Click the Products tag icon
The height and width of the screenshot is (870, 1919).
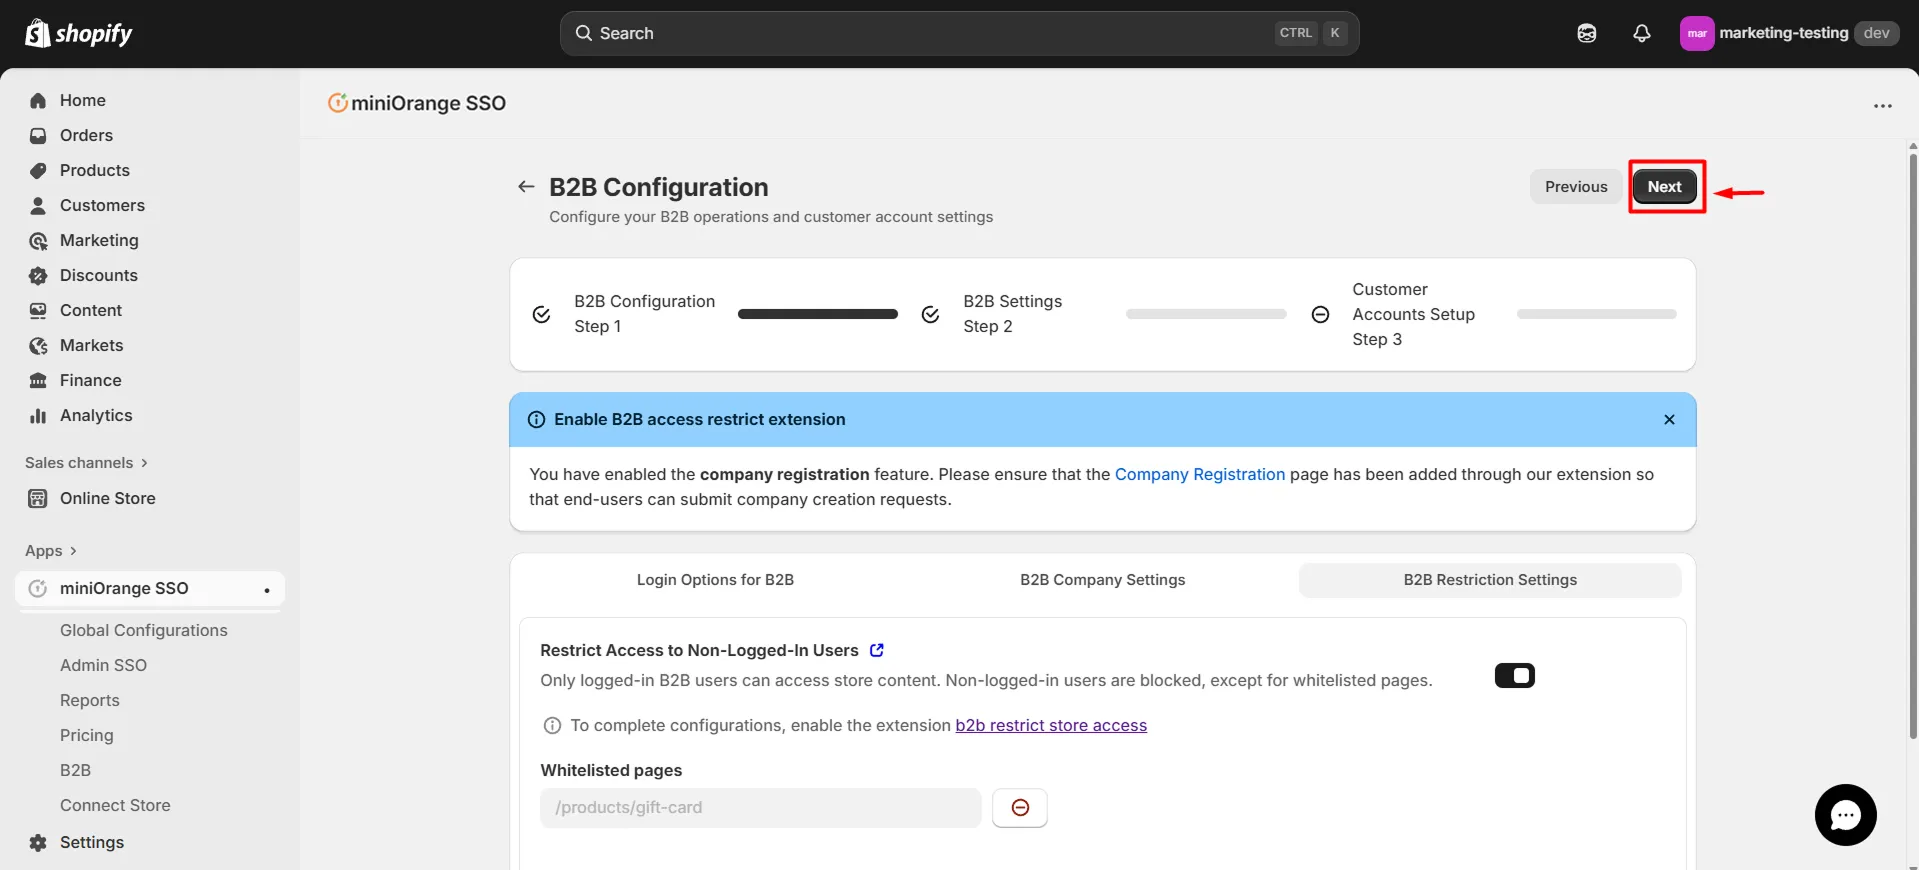coord(38,170)
